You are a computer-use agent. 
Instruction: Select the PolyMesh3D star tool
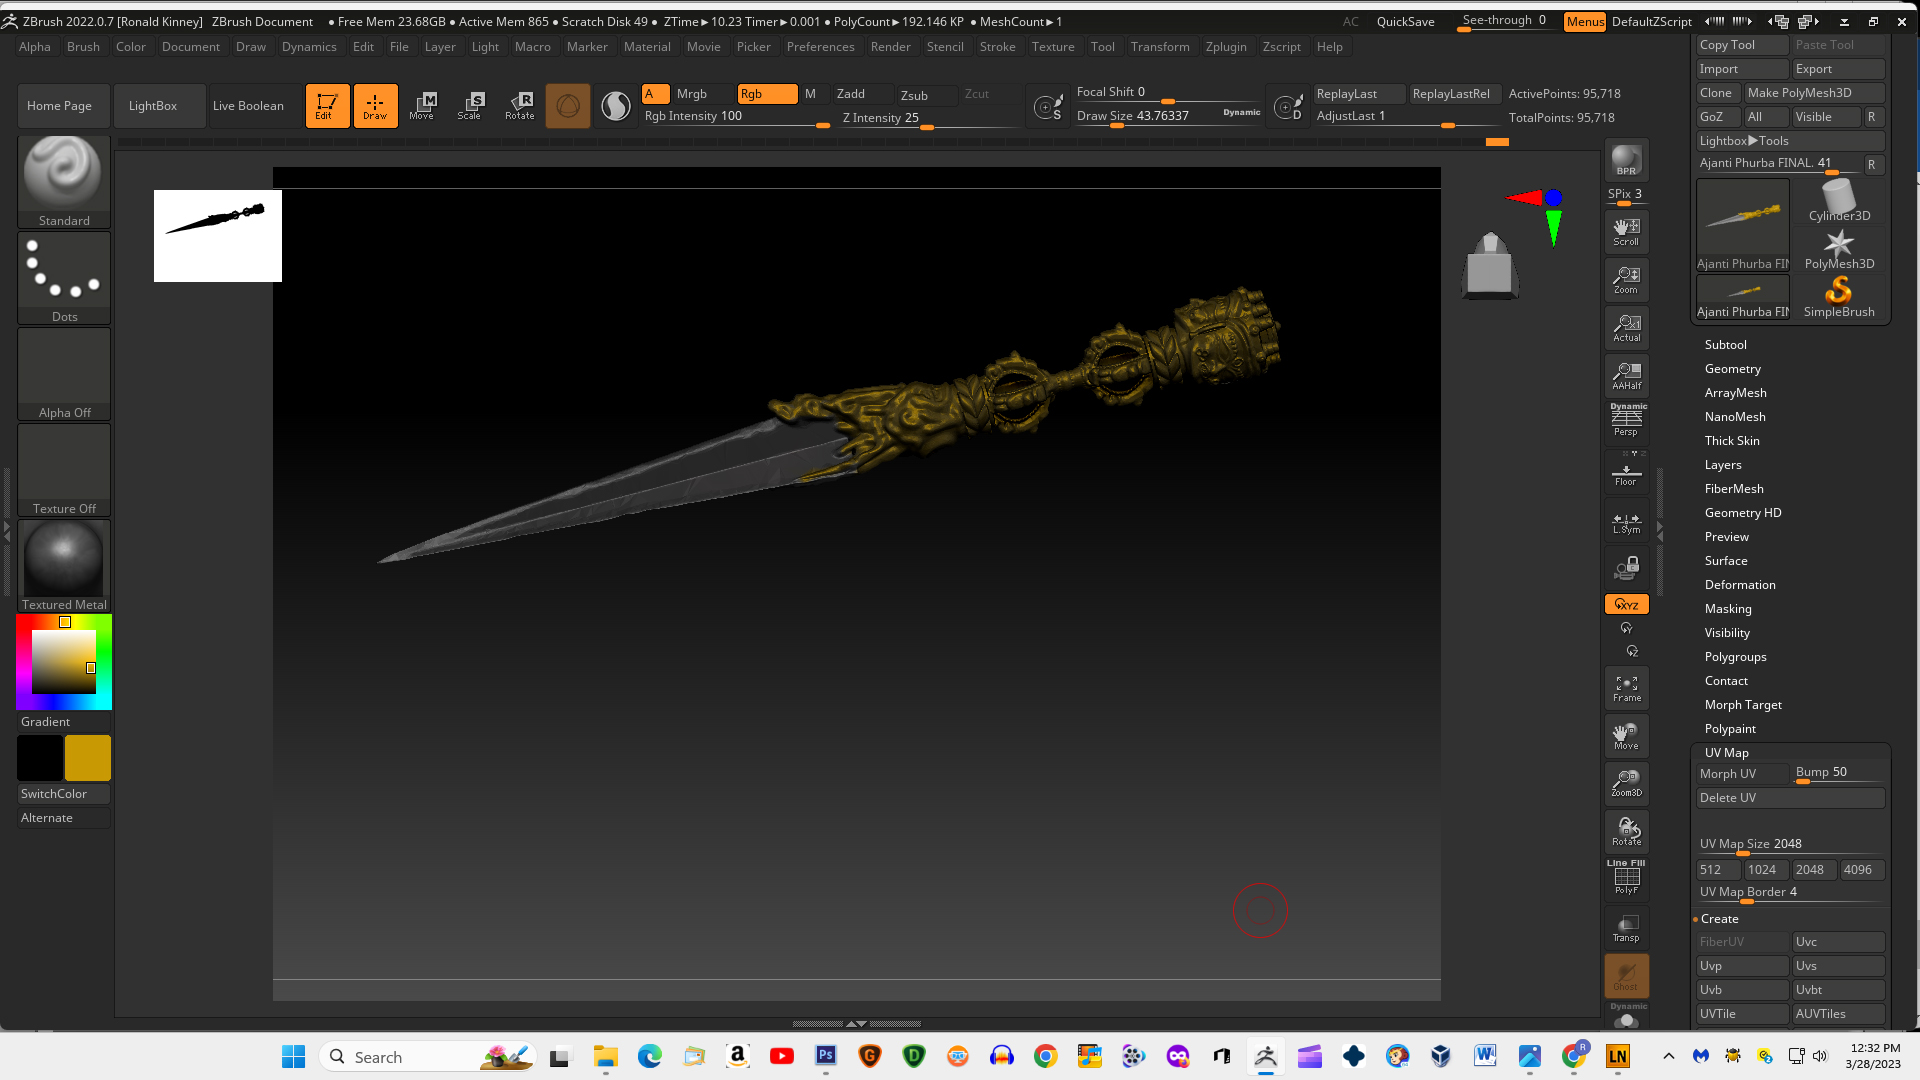tap(1839, 249)
